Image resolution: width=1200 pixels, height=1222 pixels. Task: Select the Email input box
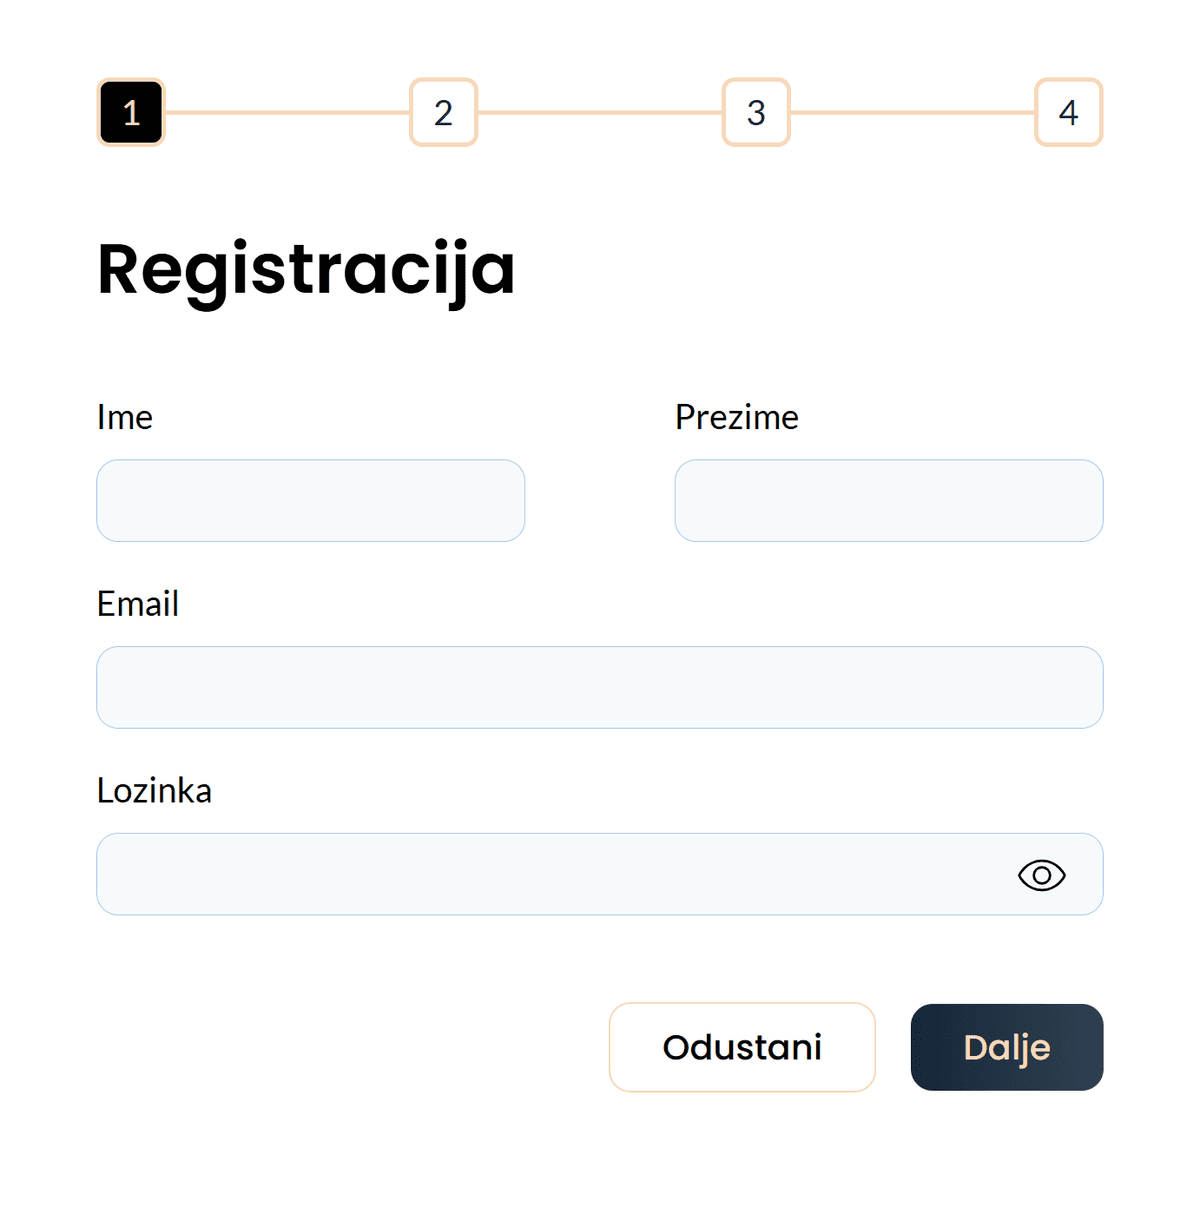point(599,687)
